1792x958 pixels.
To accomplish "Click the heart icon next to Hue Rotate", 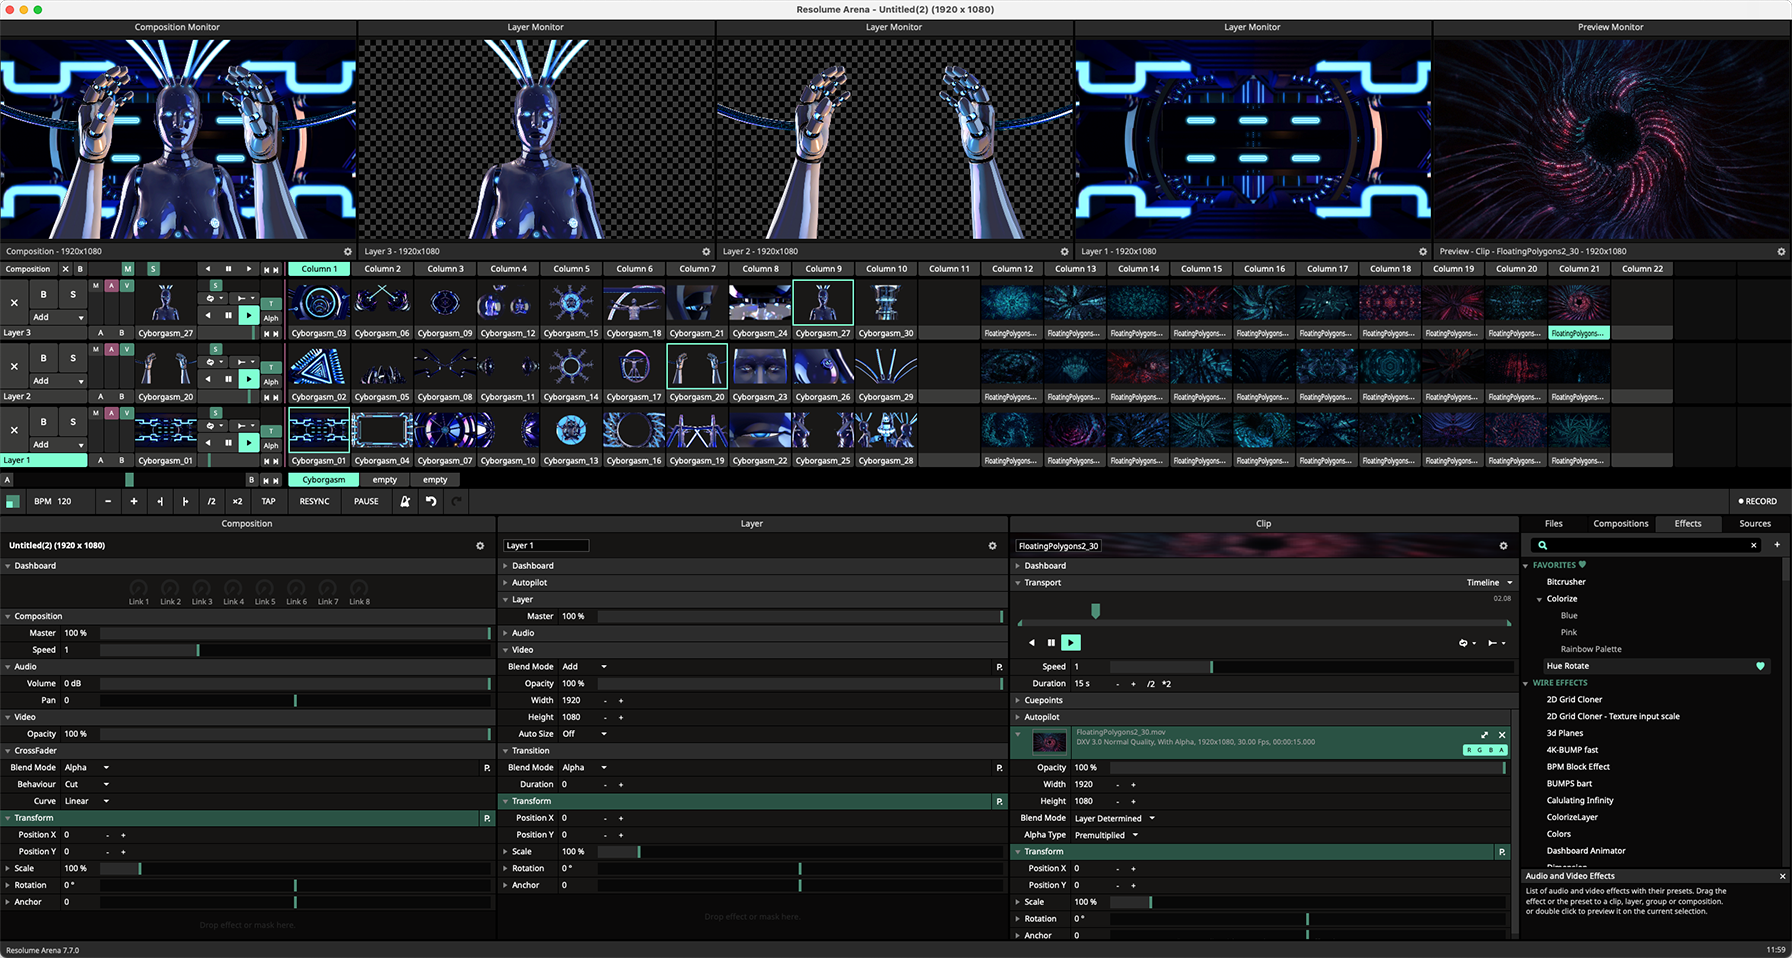I will 1760,666.
